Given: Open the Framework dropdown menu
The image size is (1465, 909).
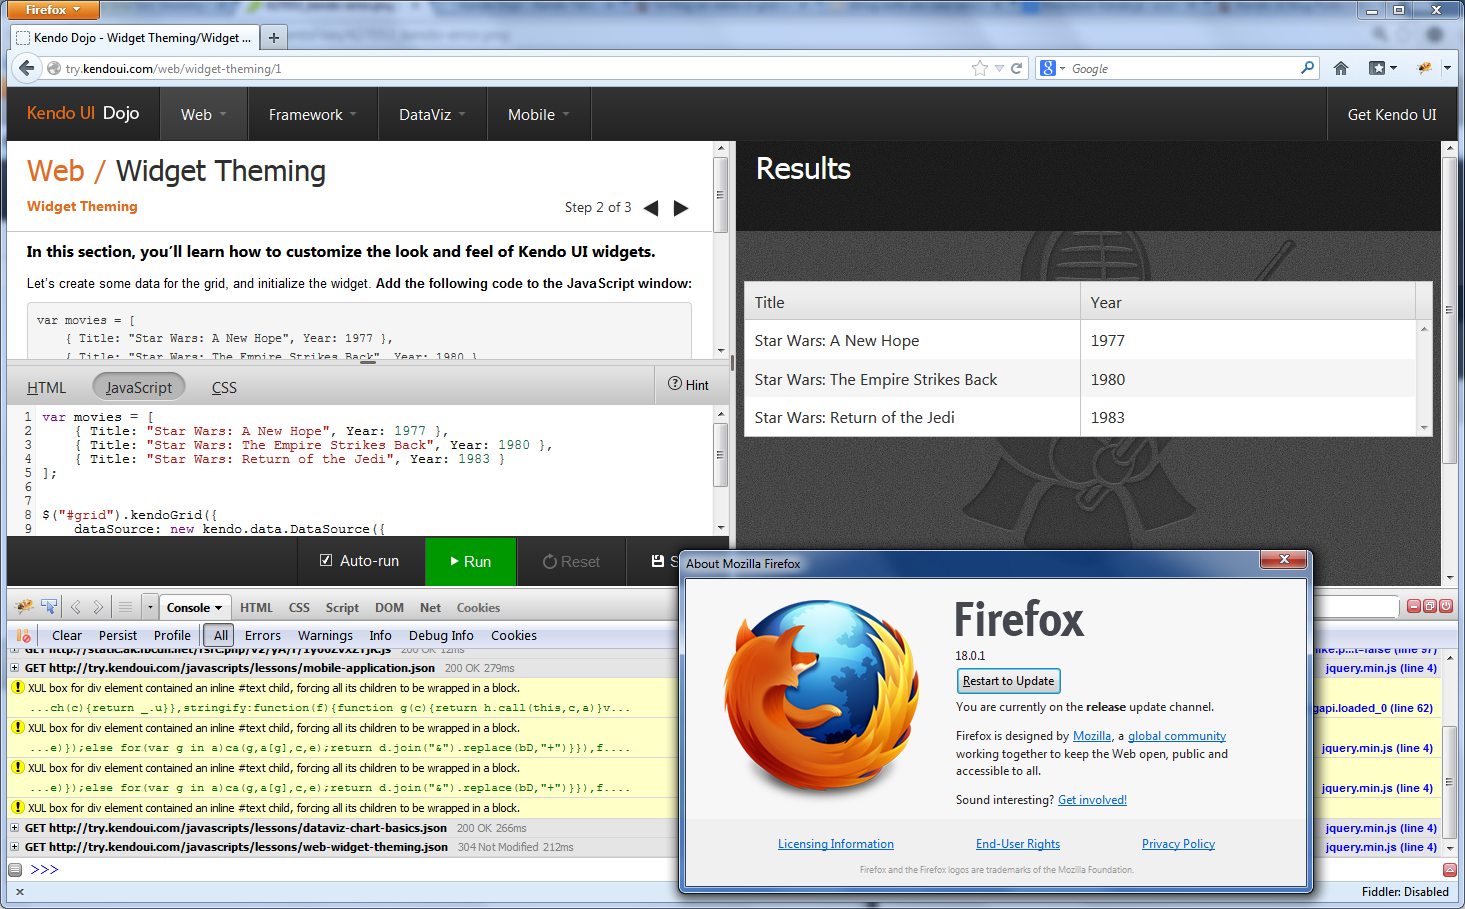Looking at the screenshot, I should click(x=313, y=114).
